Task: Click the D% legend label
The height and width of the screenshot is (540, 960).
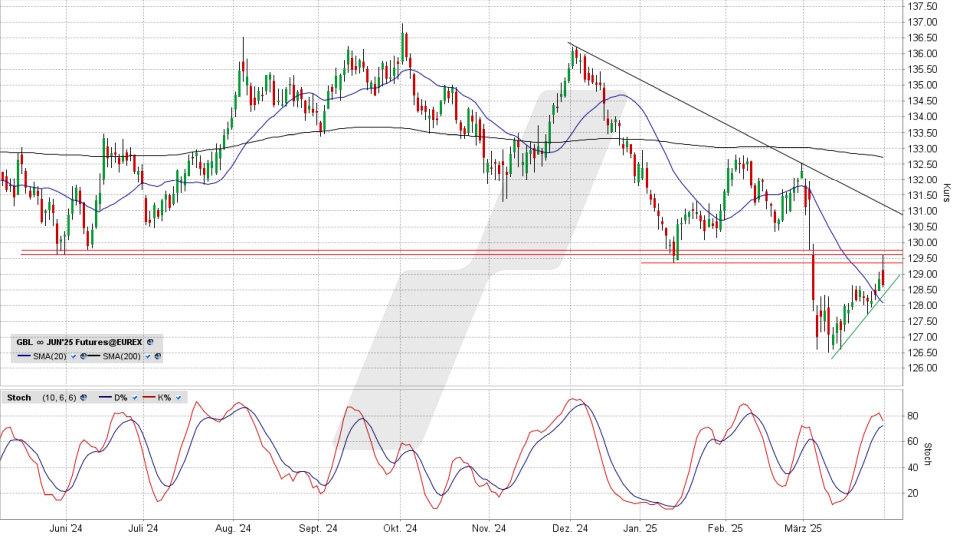Action: tap(121, 398)
